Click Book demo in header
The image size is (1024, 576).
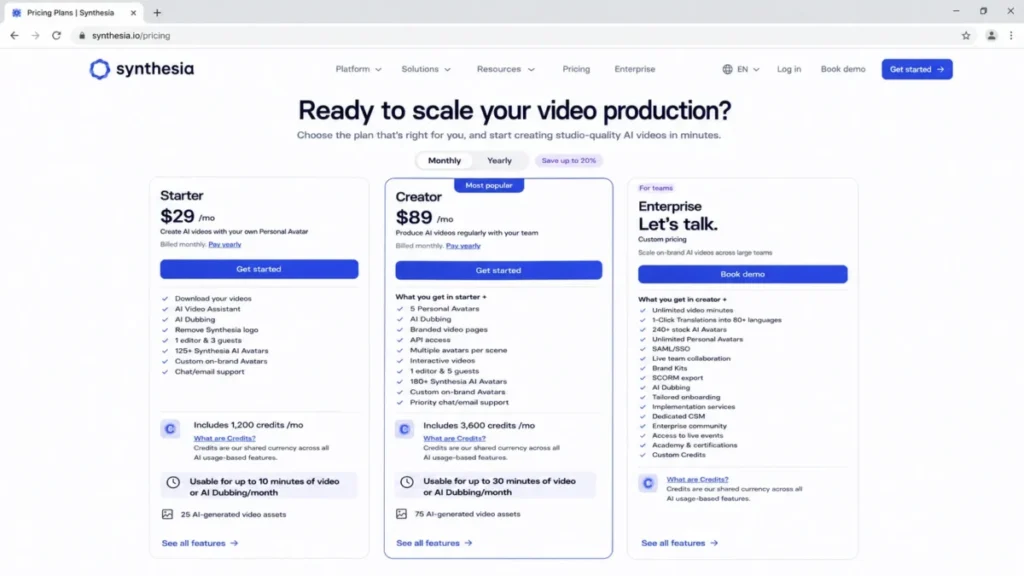843,69
